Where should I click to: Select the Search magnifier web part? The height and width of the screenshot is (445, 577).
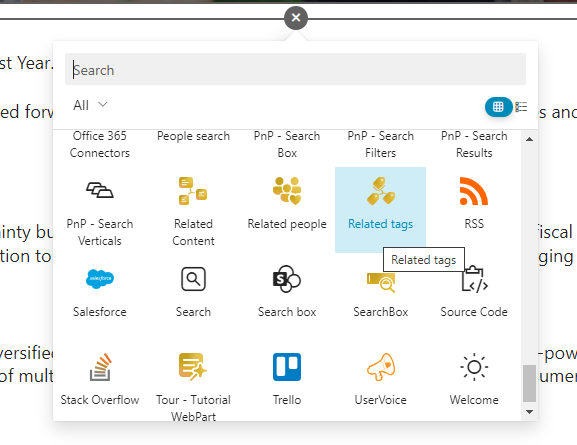[x=193, y=291]
